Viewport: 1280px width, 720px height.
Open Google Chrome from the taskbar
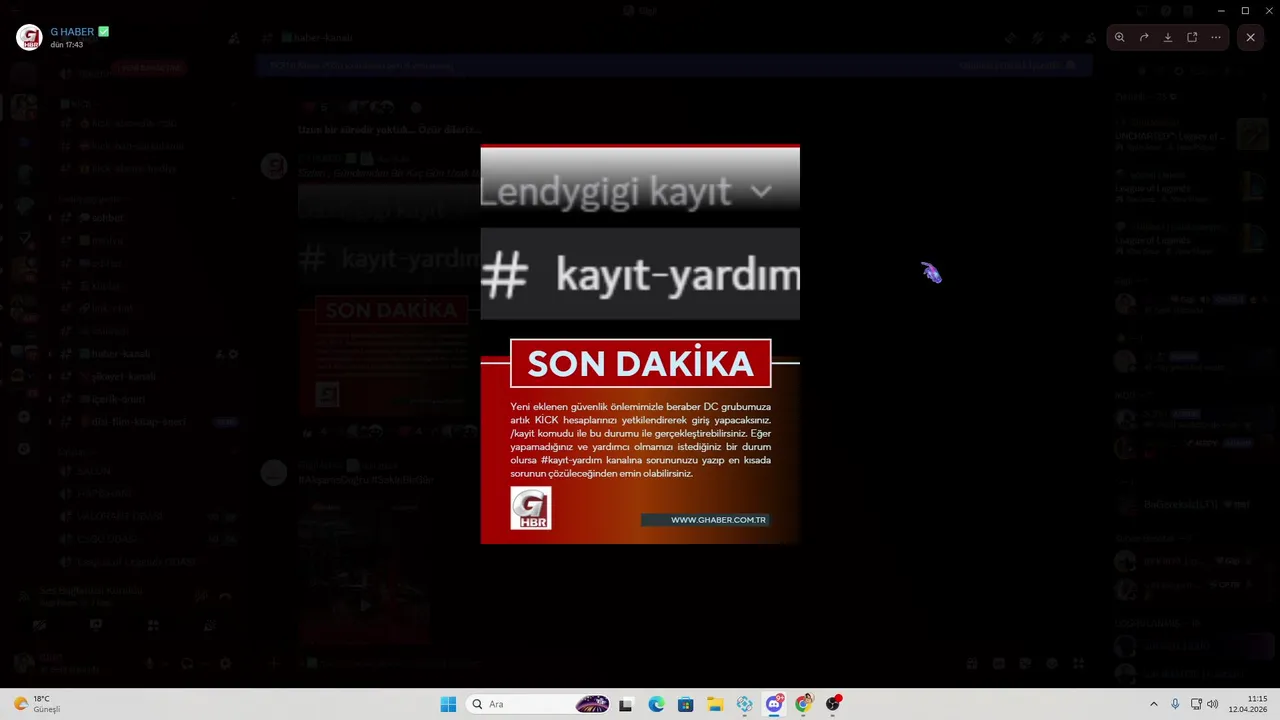(x=803, y=704)
